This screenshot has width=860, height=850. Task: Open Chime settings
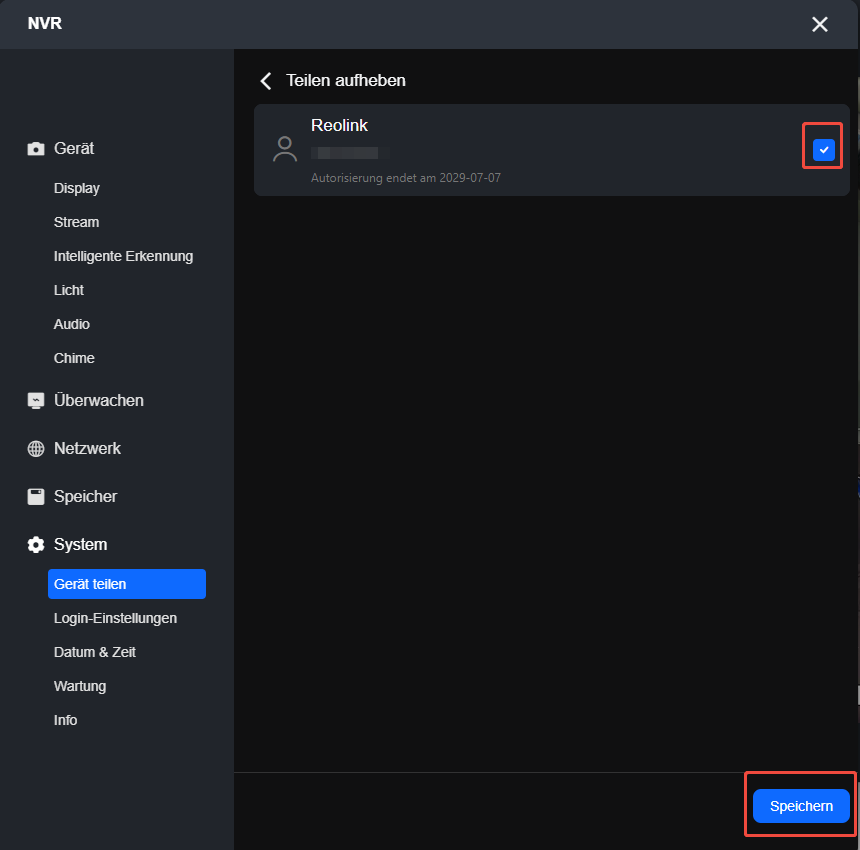coord(74,358)
